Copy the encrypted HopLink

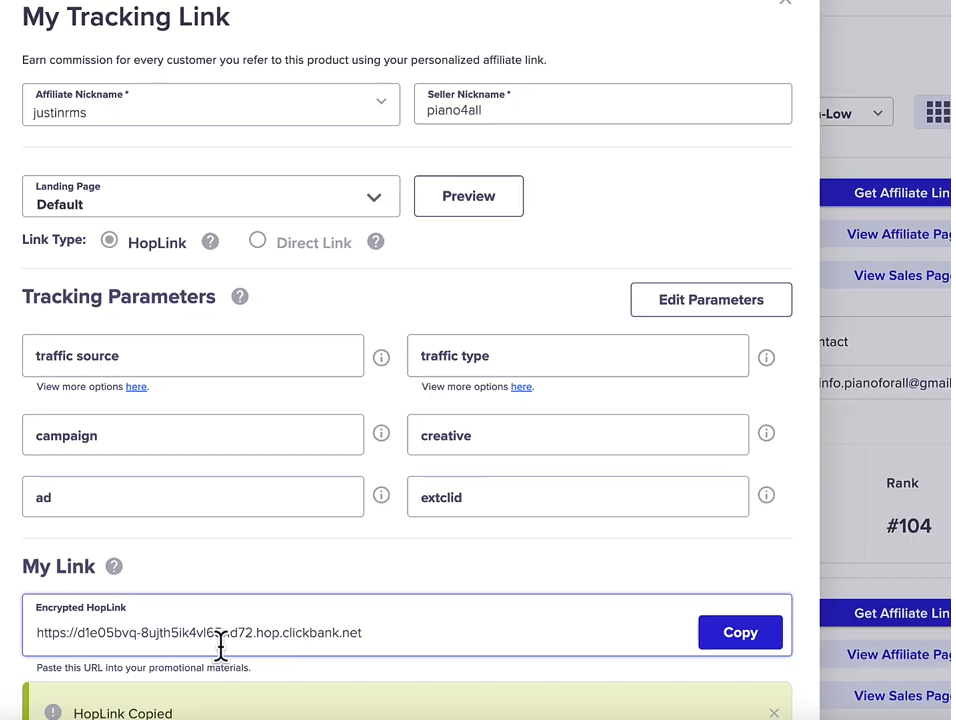point(740,632)
